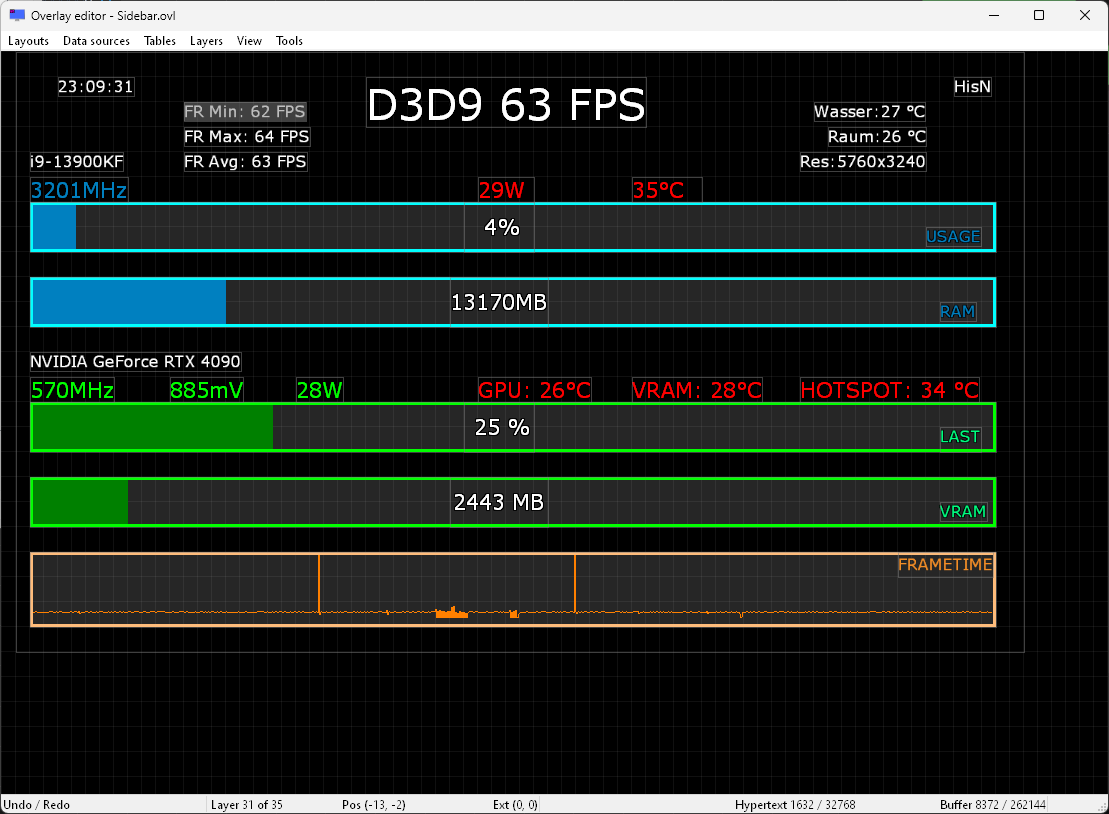The width and height of the screenshot is (1109, 814).
Task: Click the RAM bar label
Action: tap(958, 312)
